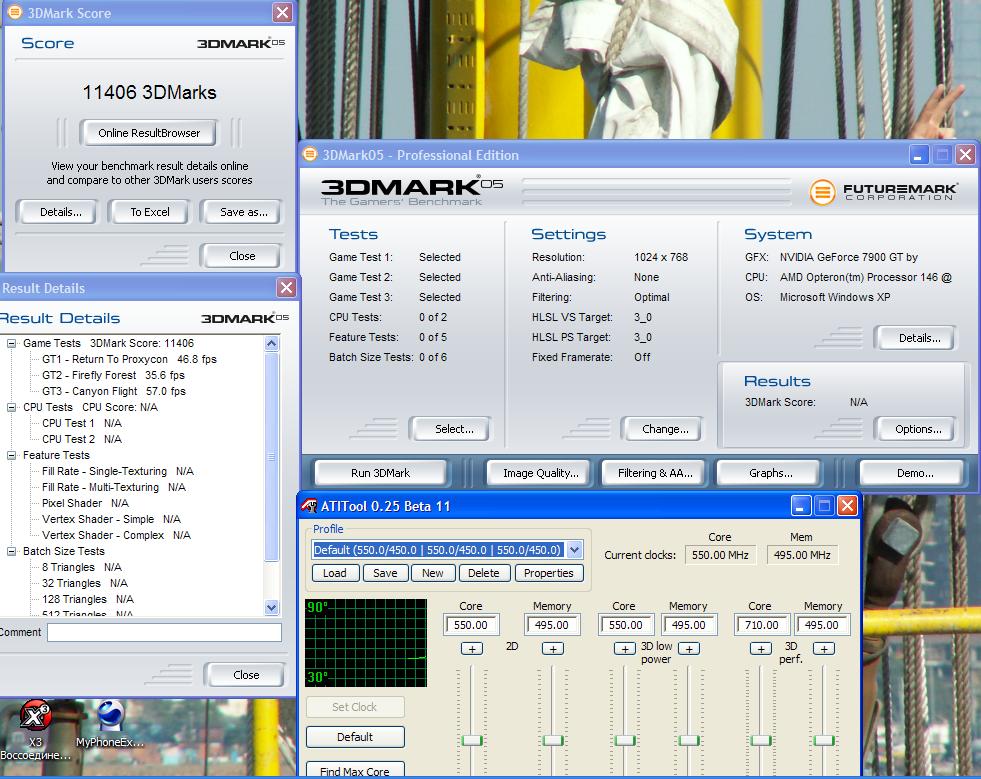
Task: Click Change... under Settings
Action: (x=665, y=429)
